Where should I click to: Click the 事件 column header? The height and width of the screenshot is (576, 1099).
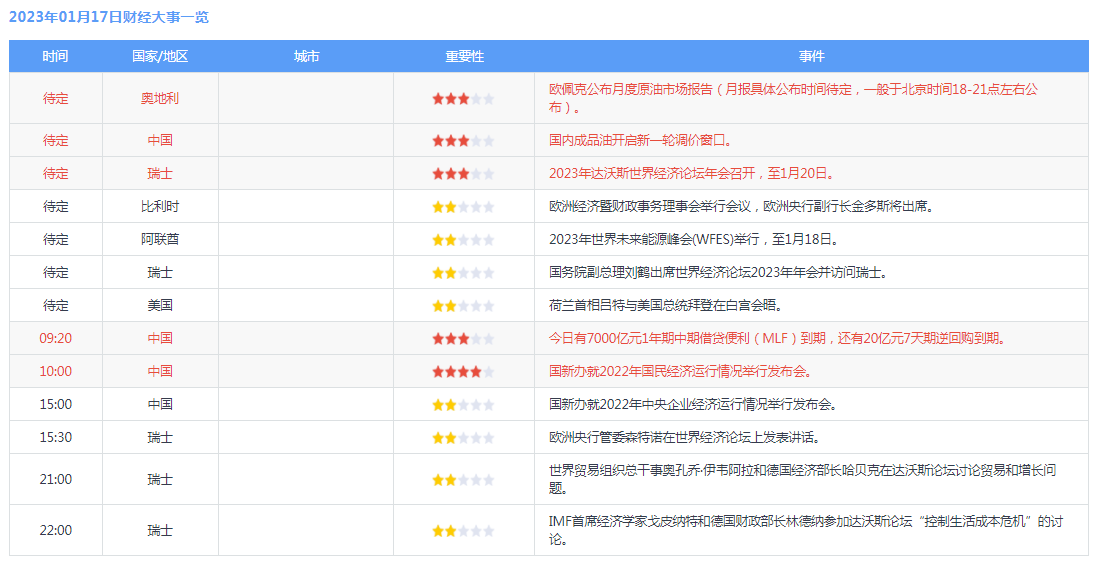(x=811, y=56)
